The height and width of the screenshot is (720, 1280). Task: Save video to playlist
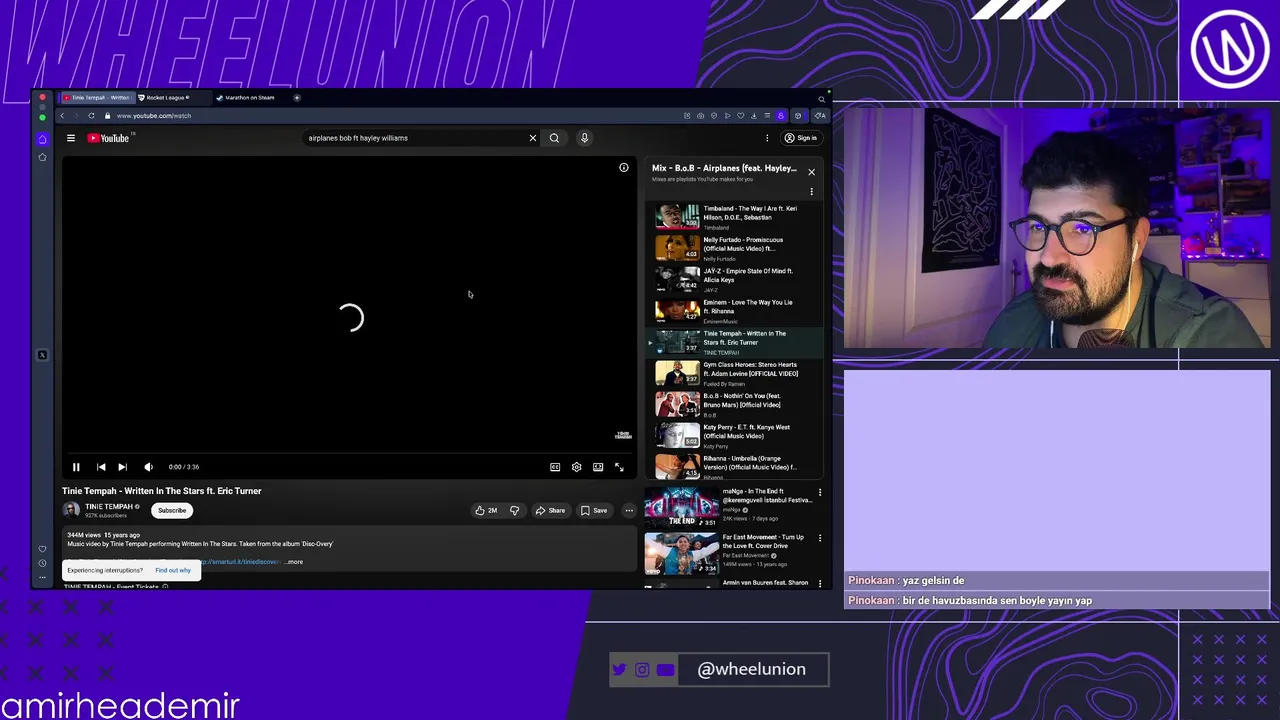coord(594,510)
